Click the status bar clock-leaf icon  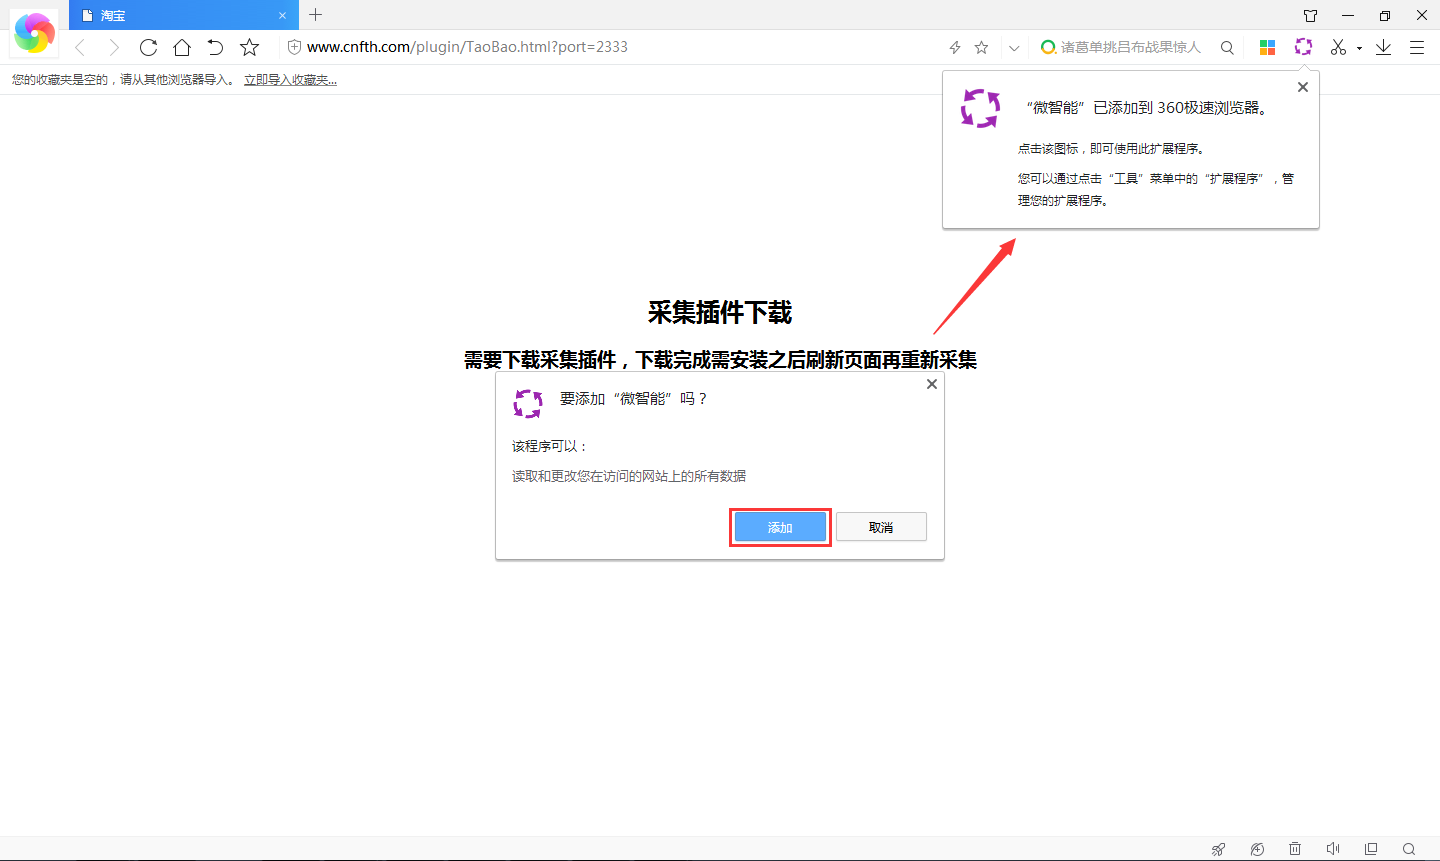(1257, 849)
